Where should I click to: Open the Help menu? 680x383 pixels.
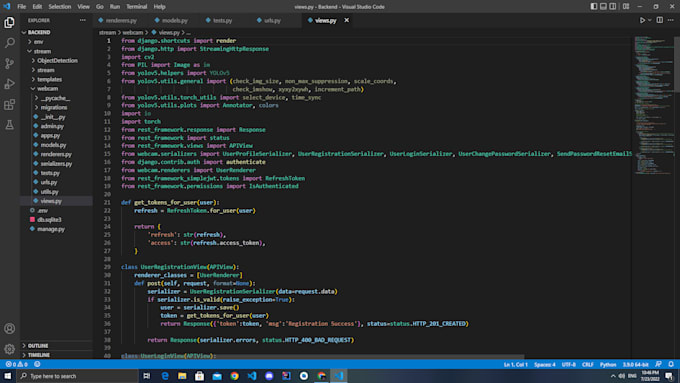[160, 7]
